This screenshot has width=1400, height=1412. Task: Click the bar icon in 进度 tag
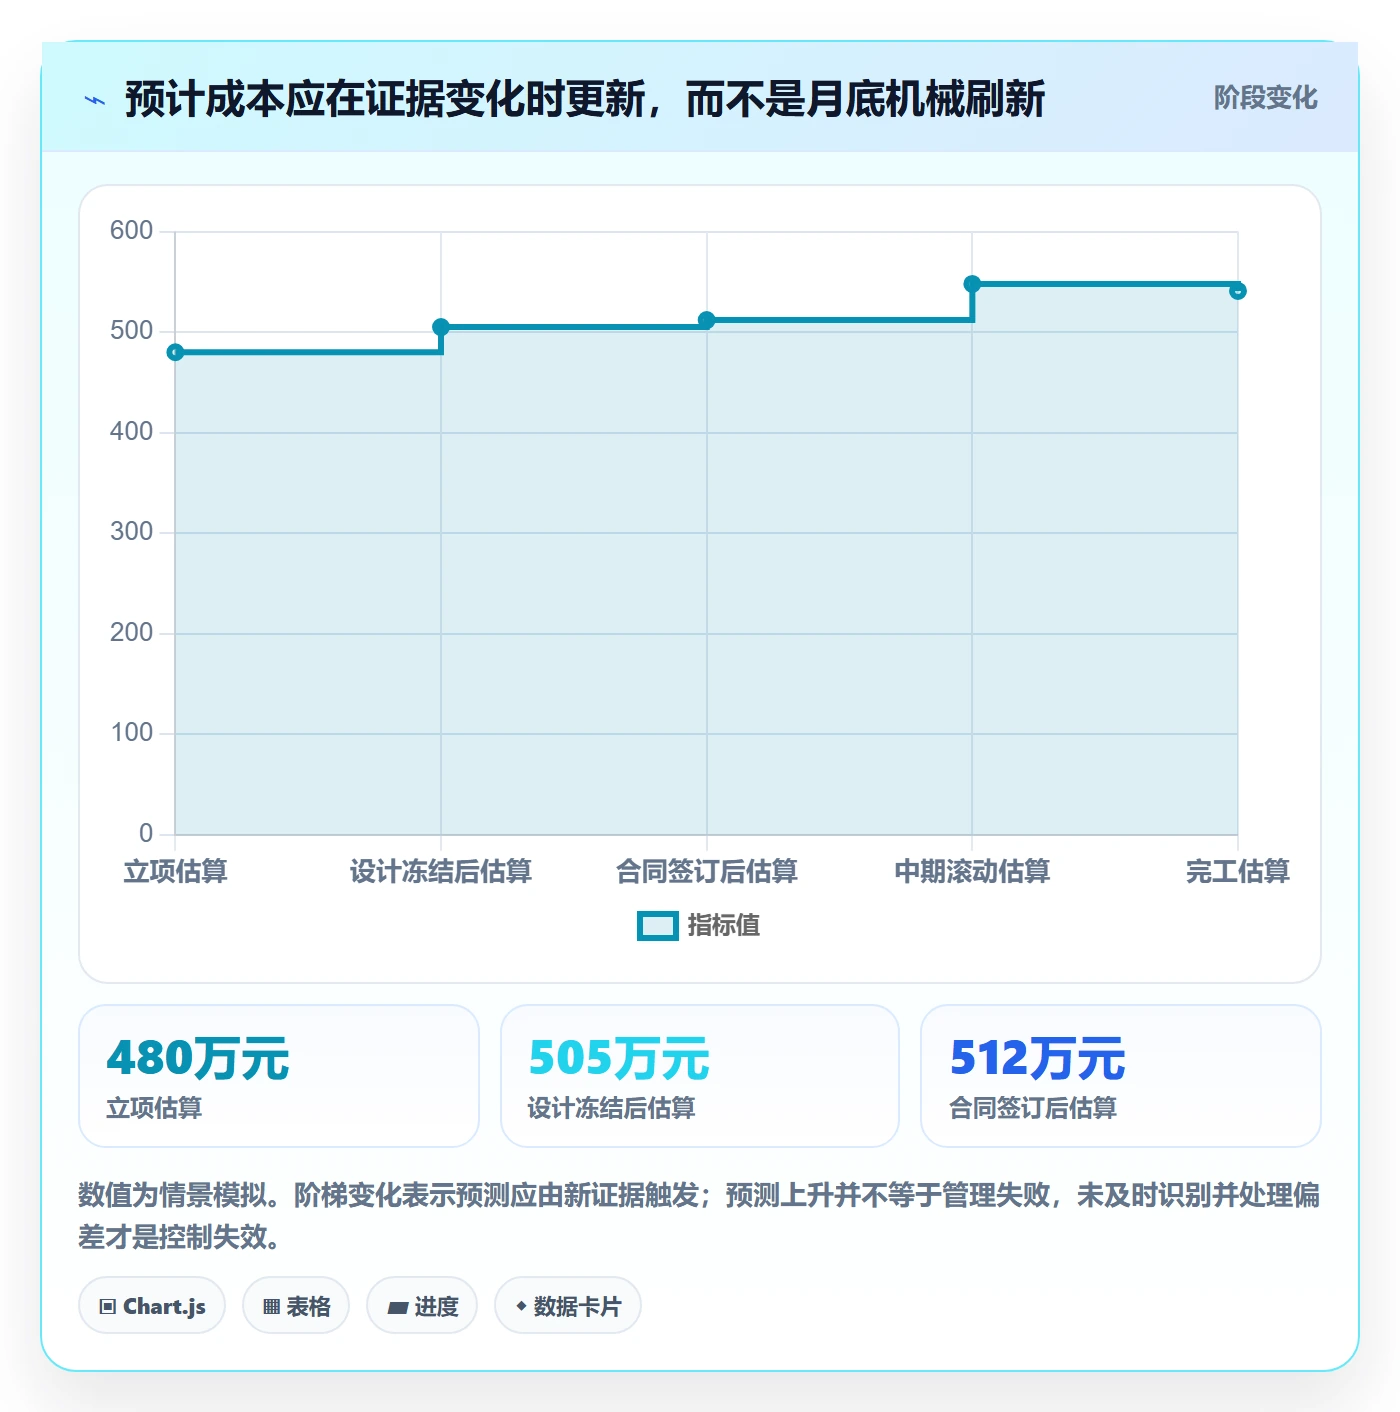pos(397,1308)
